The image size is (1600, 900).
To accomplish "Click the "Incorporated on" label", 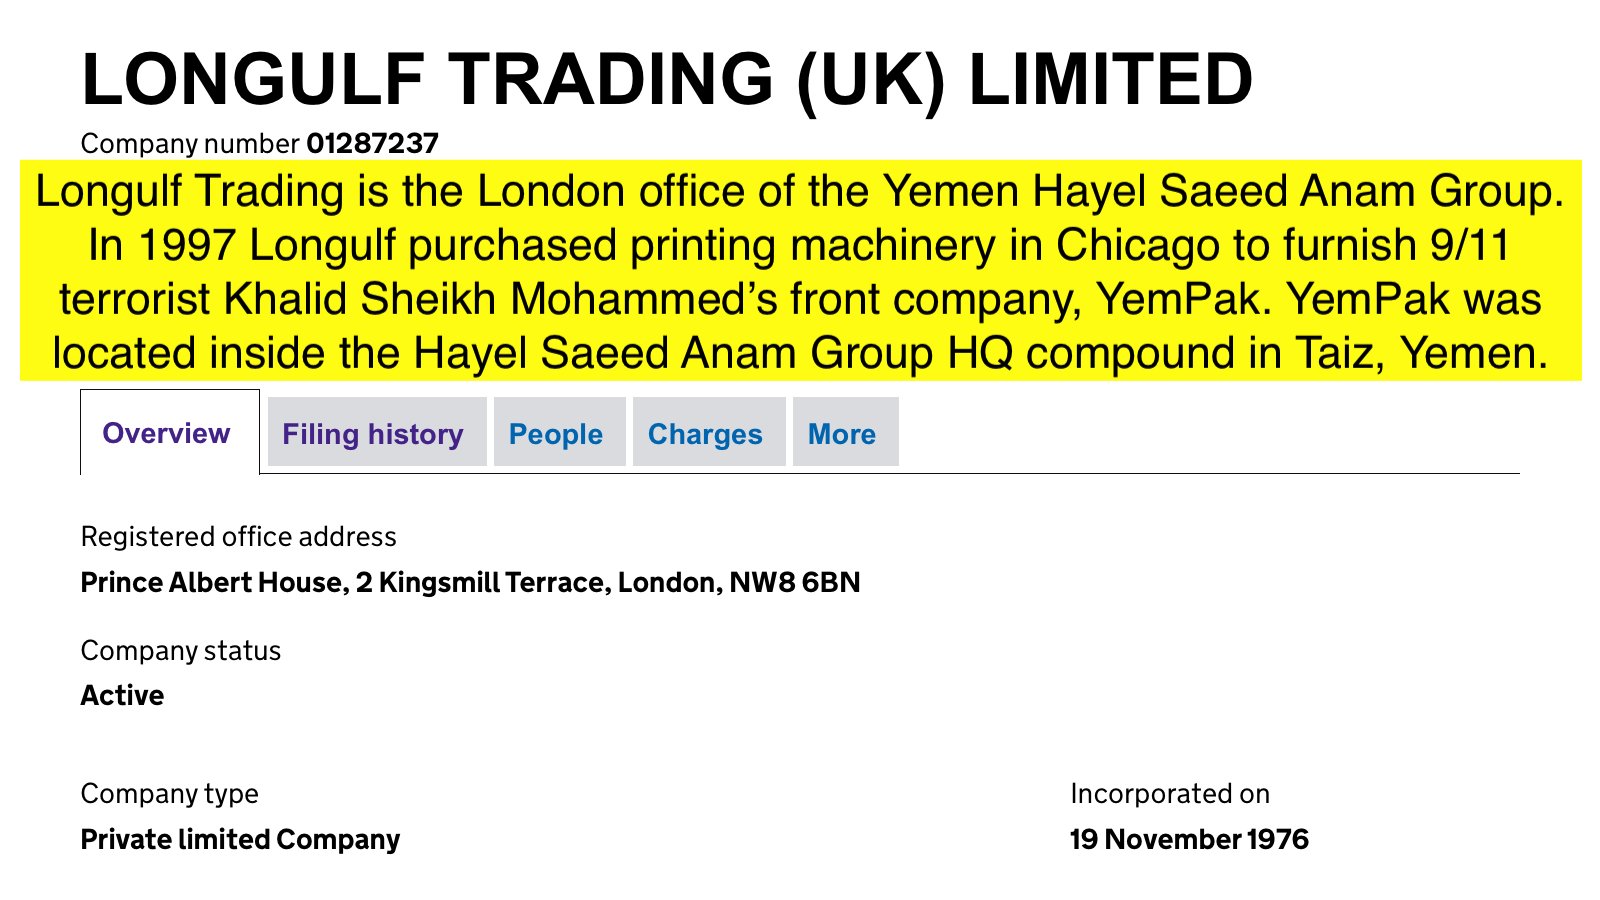I will pyautogui.click(x=1170, y=794).
